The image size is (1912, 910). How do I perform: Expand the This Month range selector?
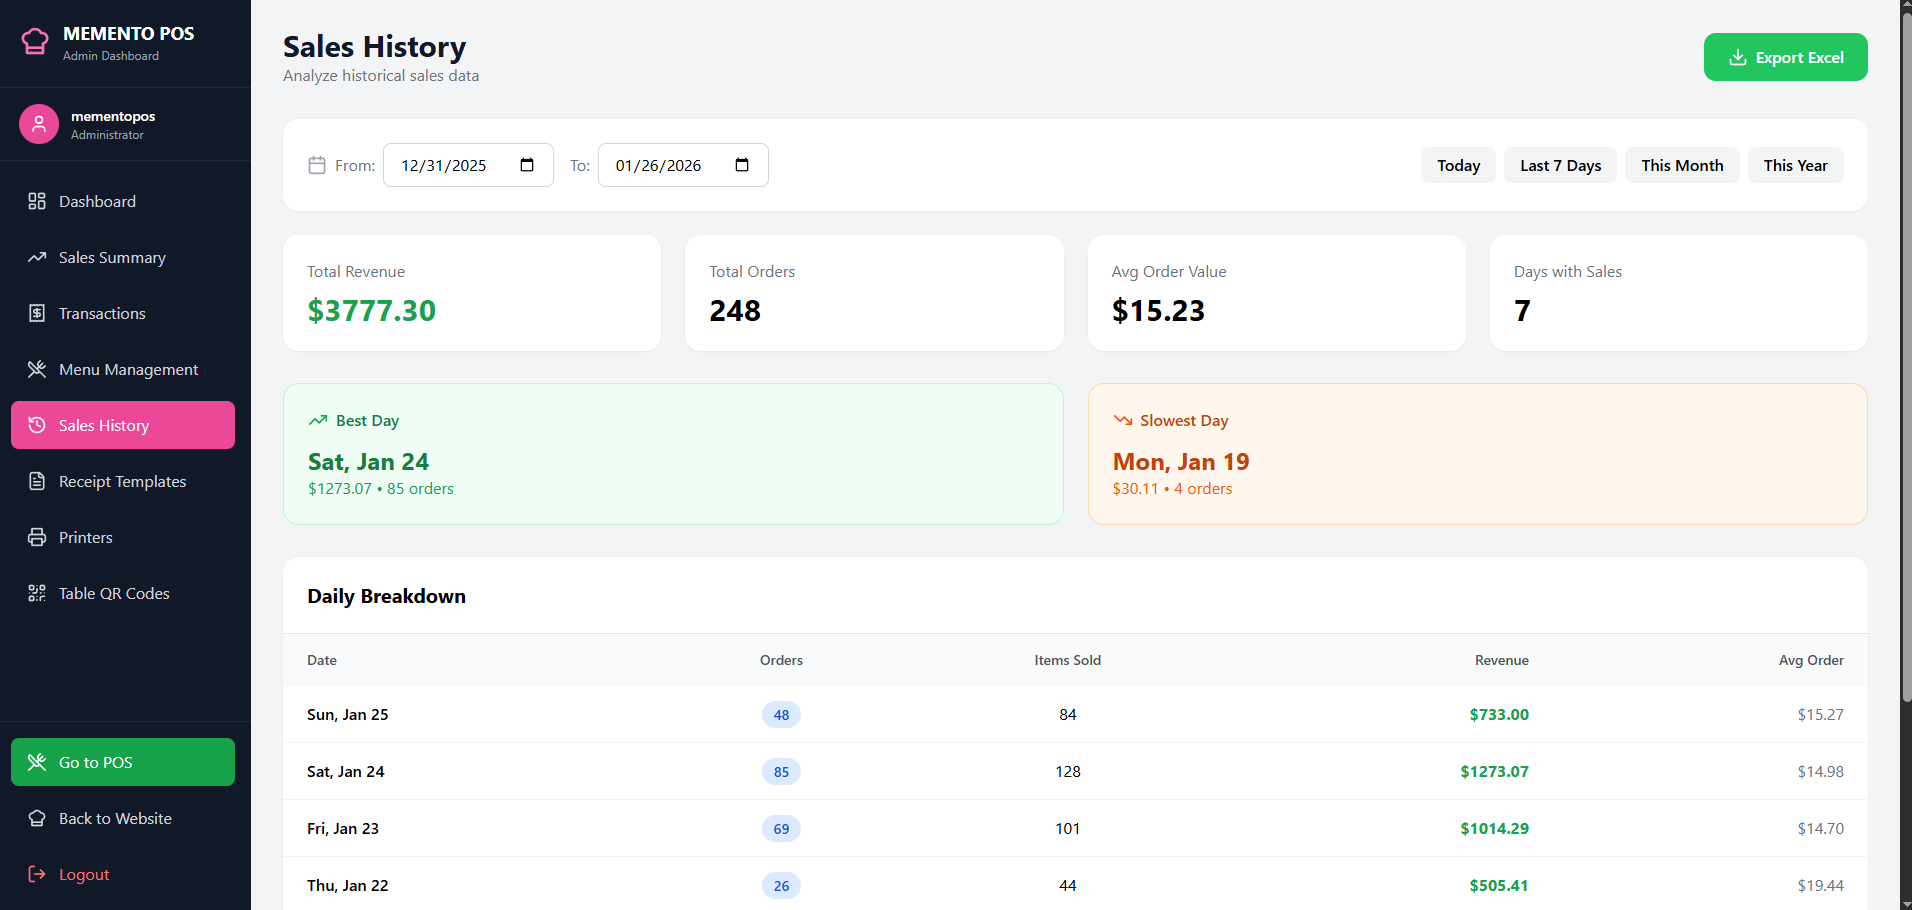pos(1681,165)
